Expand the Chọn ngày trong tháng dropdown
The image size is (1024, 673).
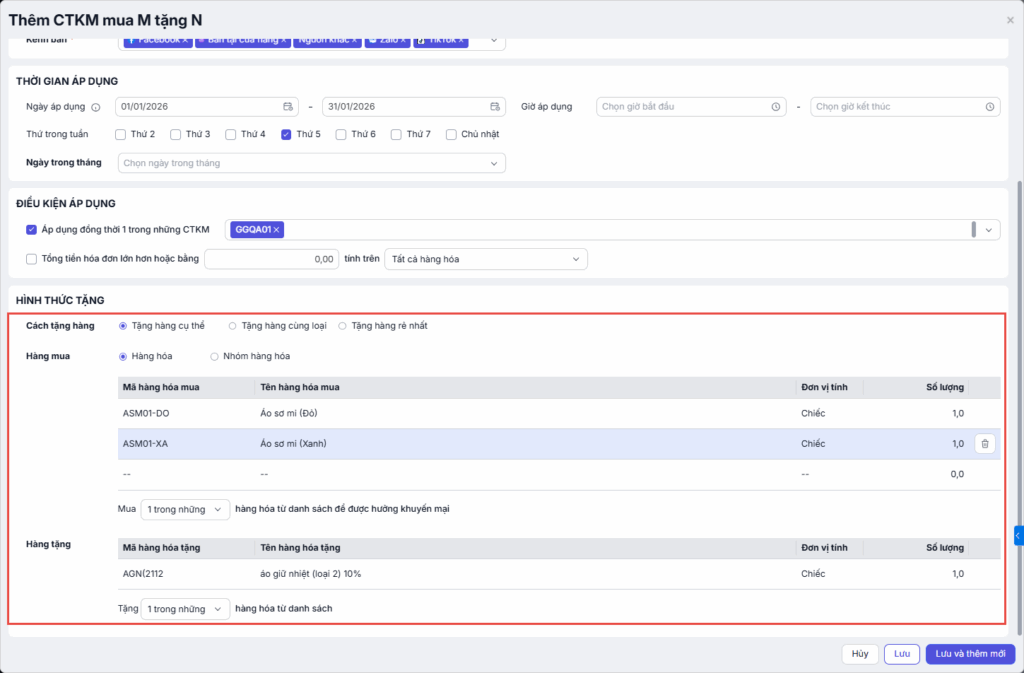click(x=311, y=163)
